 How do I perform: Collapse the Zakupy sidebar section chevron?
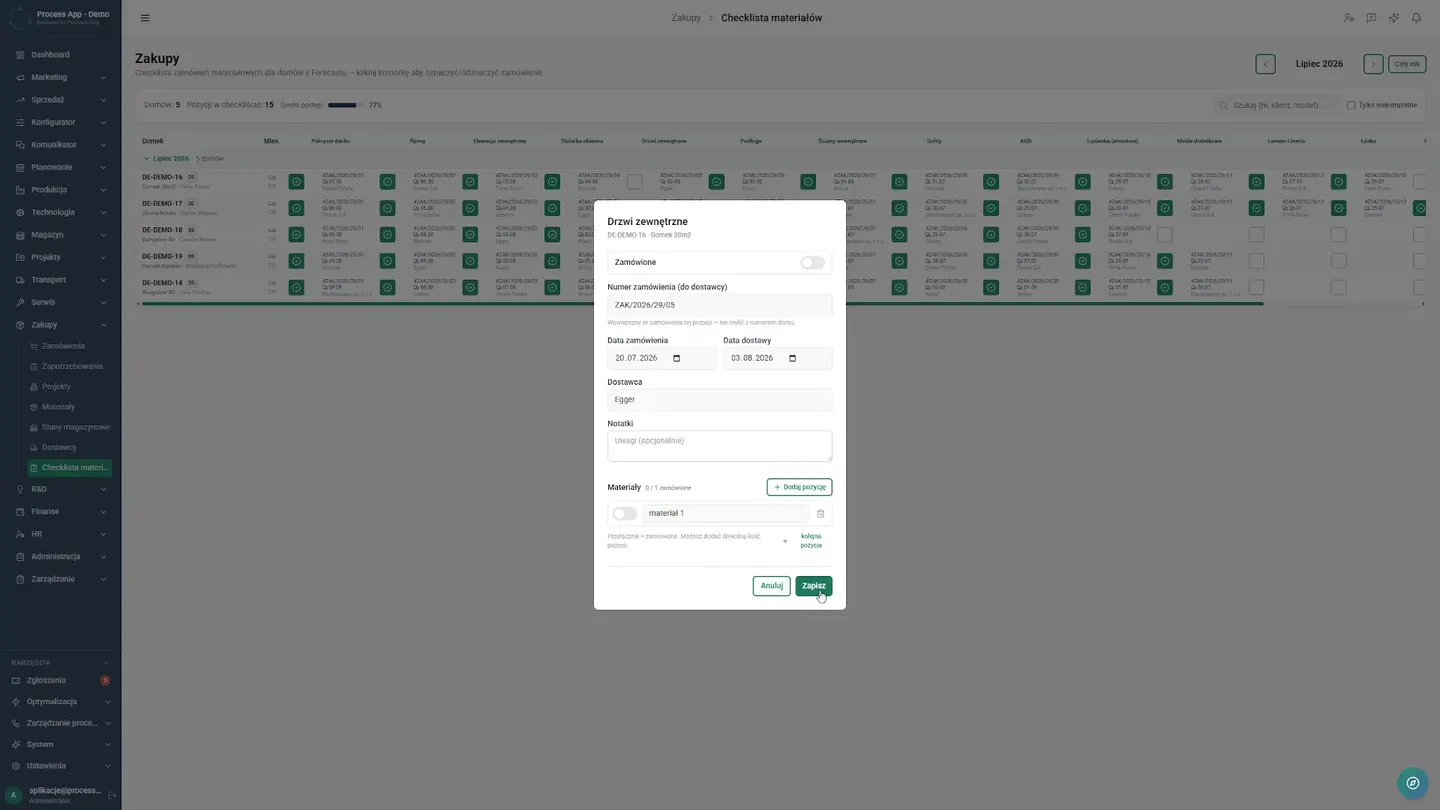pyautogui.click(x=103, y=325)
